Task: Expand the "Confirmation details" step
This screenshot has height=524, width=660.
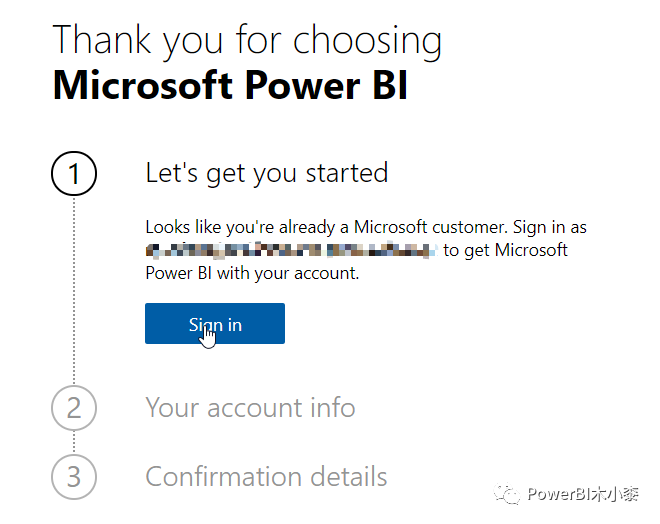Action: [266, 476]
